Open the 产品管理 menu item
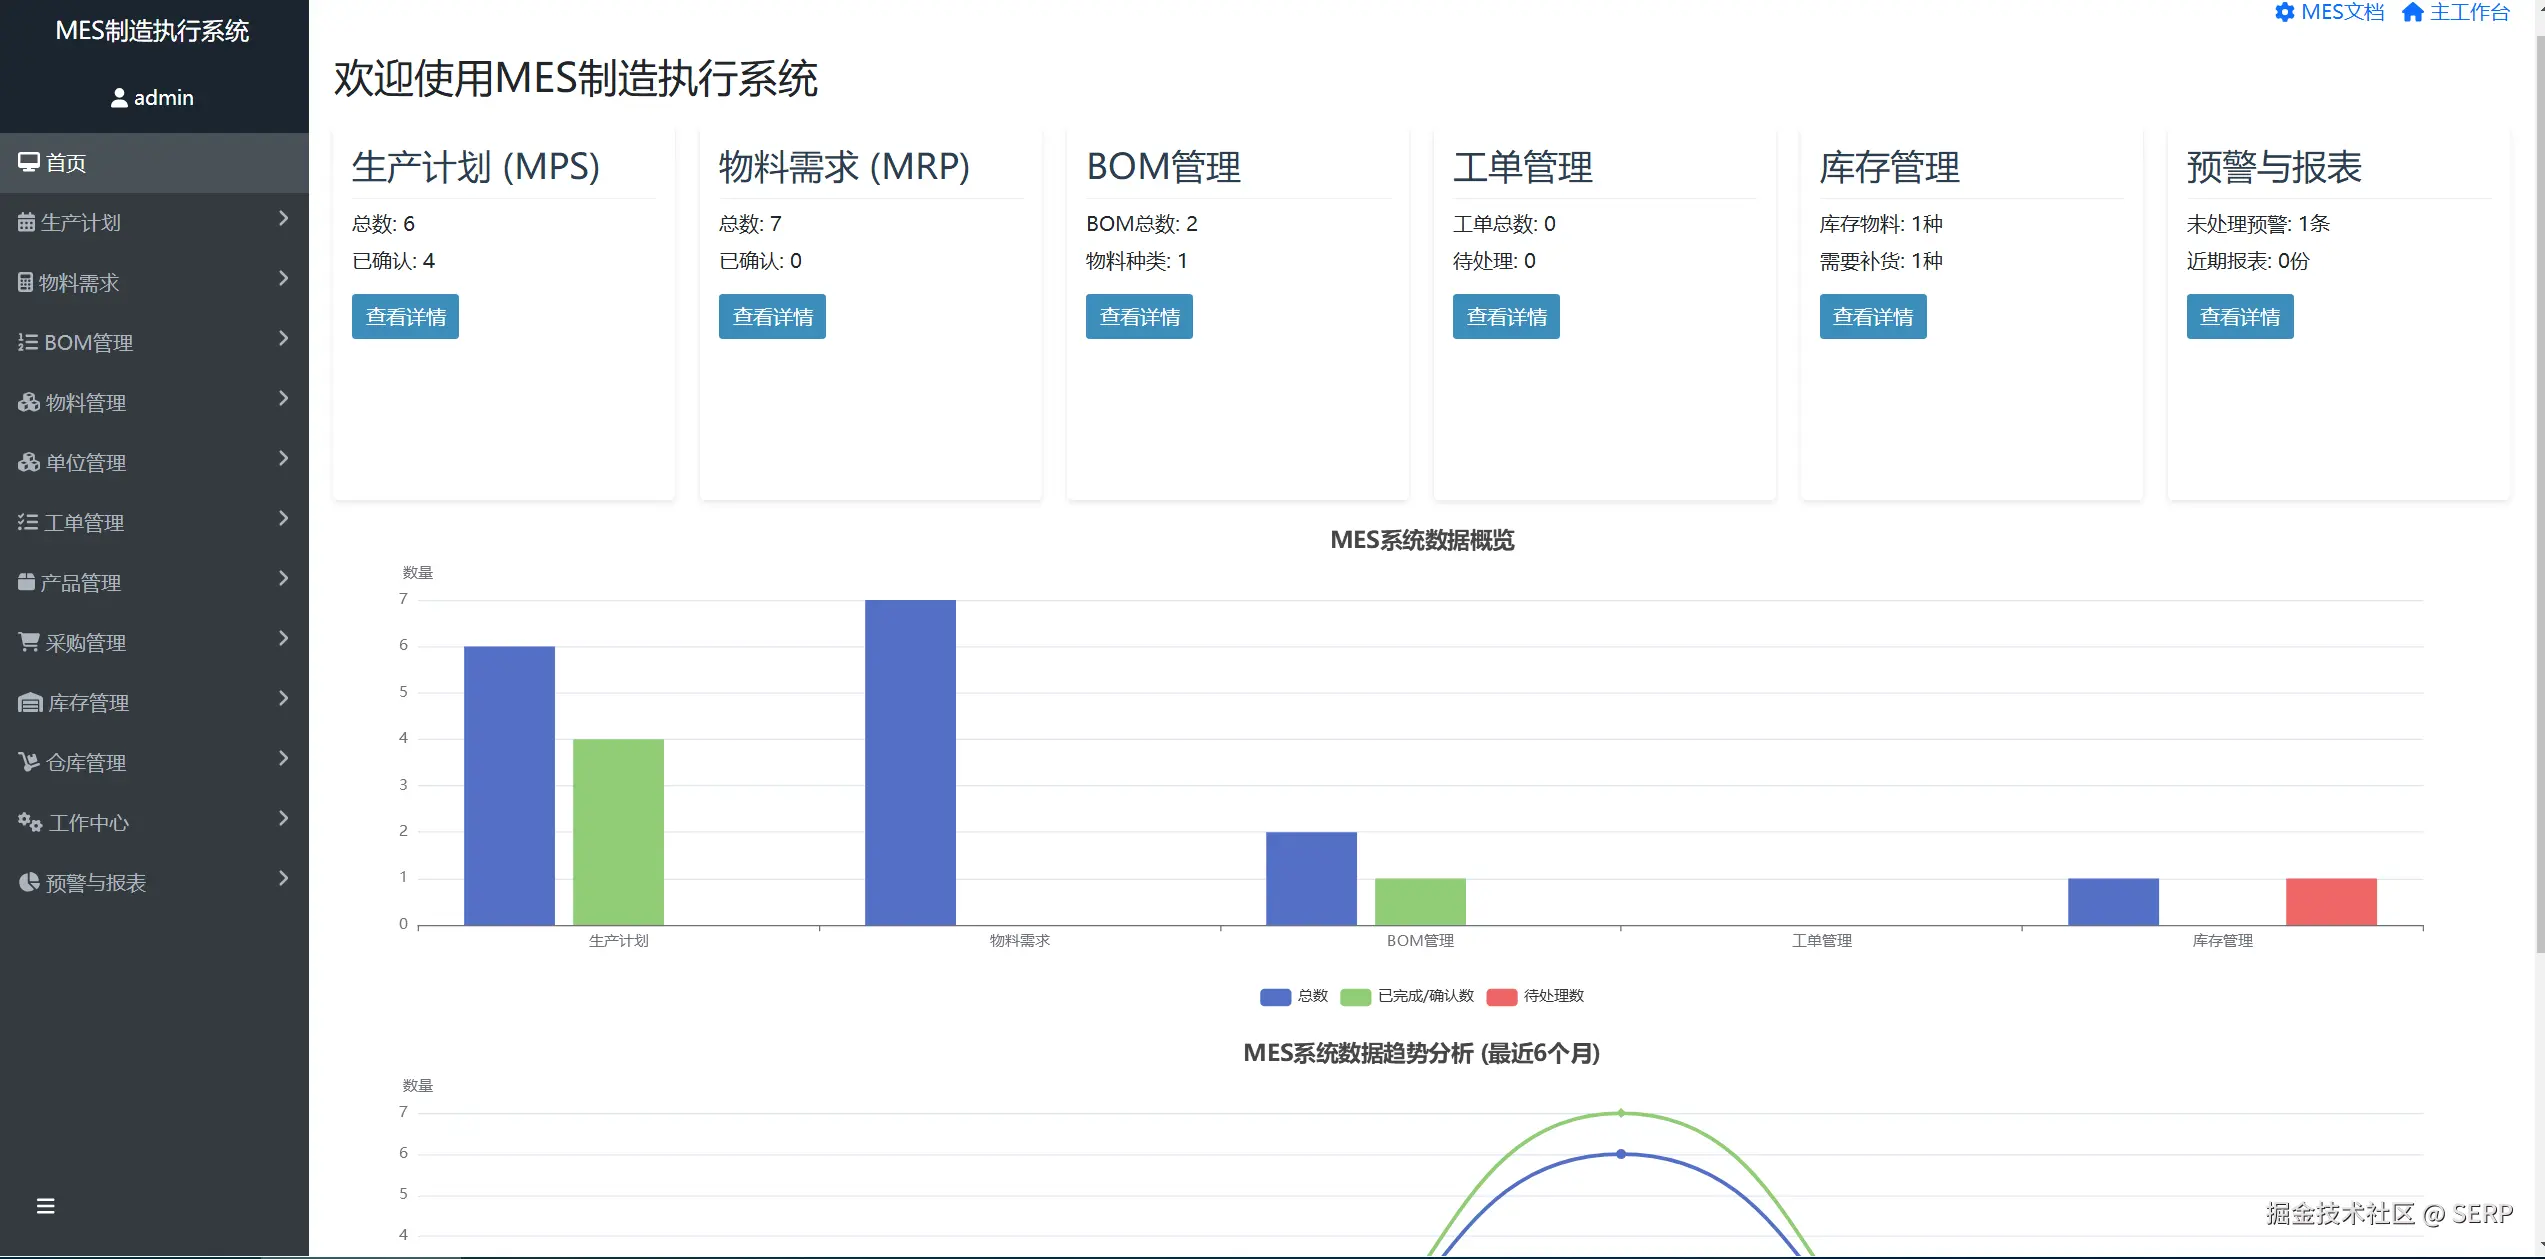Image resolution: width=2545 pixels, height=1259 pixels. click(80, 582)
